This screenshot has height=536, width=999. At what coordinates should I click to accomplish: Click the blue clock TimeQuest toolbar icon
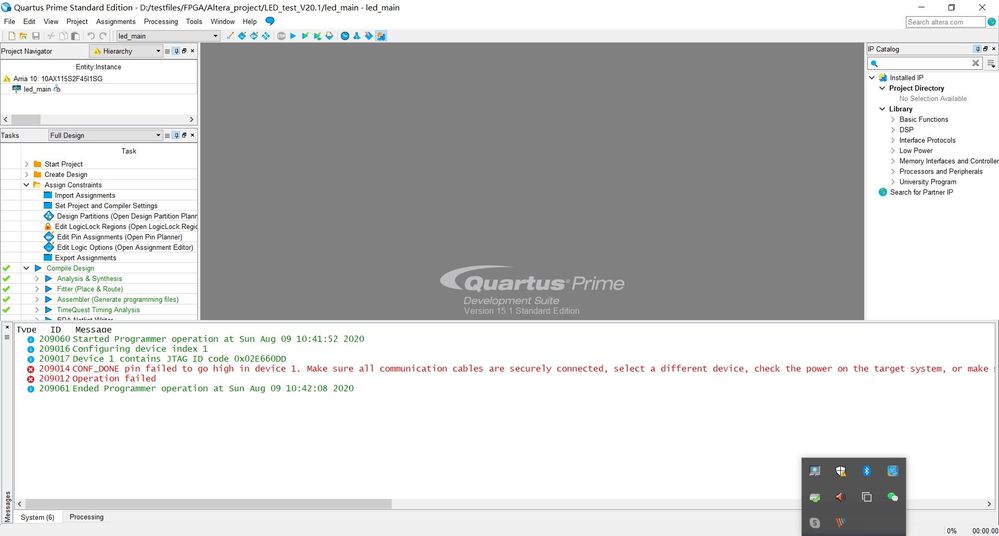345,36
